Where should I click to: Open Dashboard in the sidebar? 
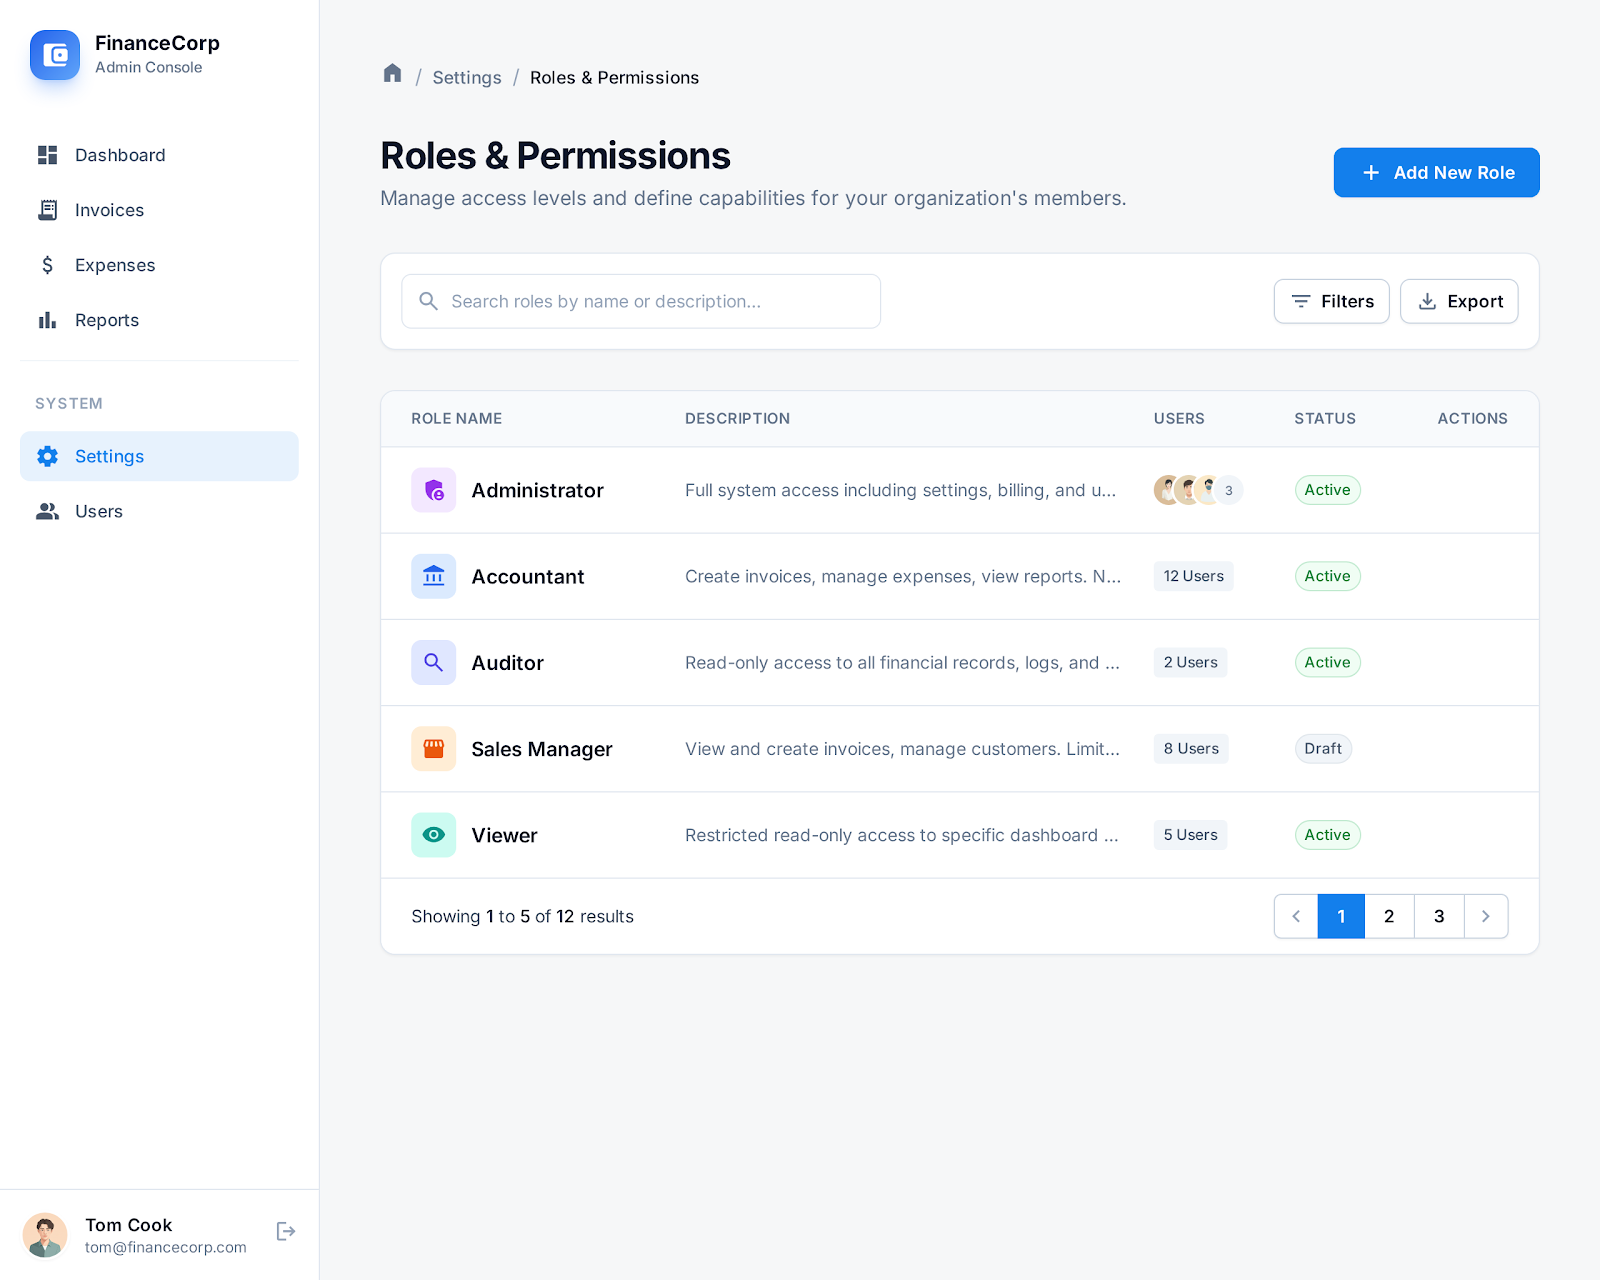(x=120, y=155)
